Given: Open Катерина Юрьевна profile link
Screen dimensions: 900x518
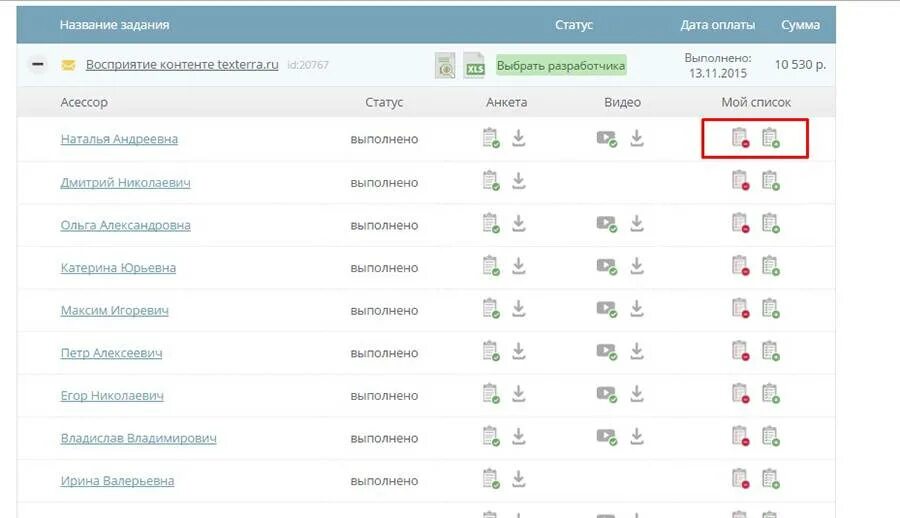Looking at the screenshot, I should click(118, 268).
